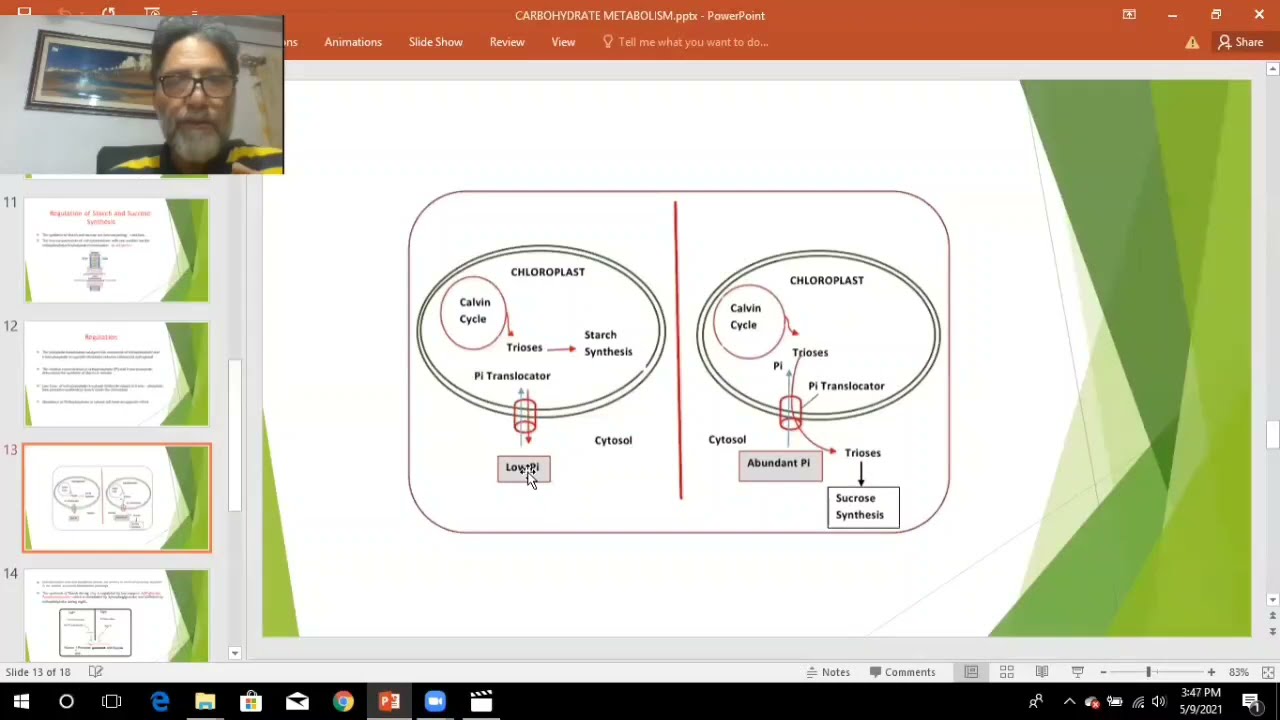Screen dimensions: 1280x720
Task: Select the Sucrose Synthesis box
Action: (x=863, y=507)
